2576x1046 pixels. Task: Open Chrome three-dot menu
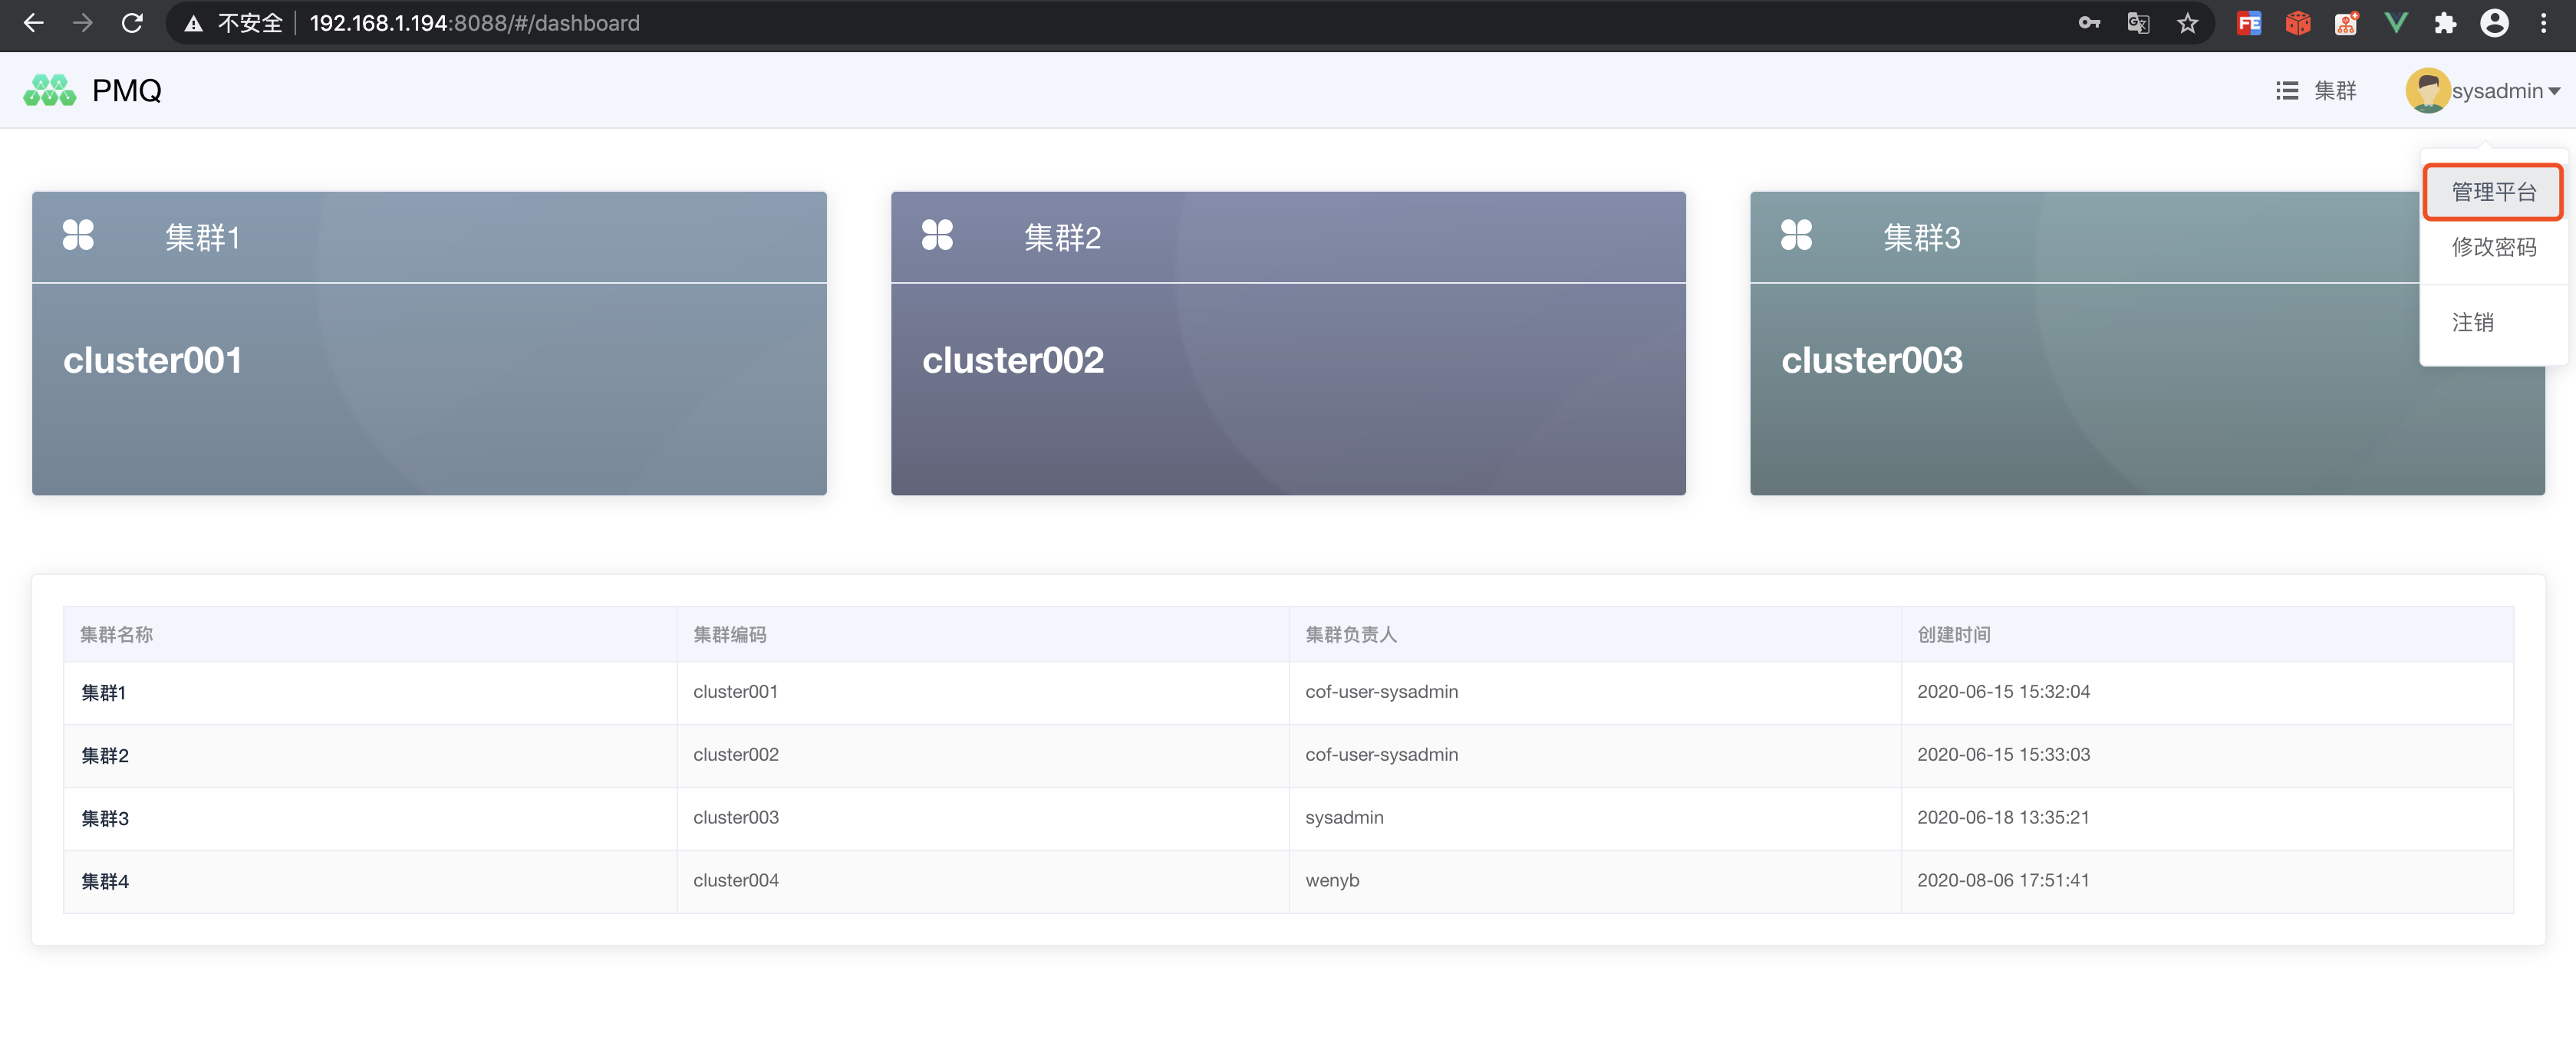click(x=2544, y=23)
